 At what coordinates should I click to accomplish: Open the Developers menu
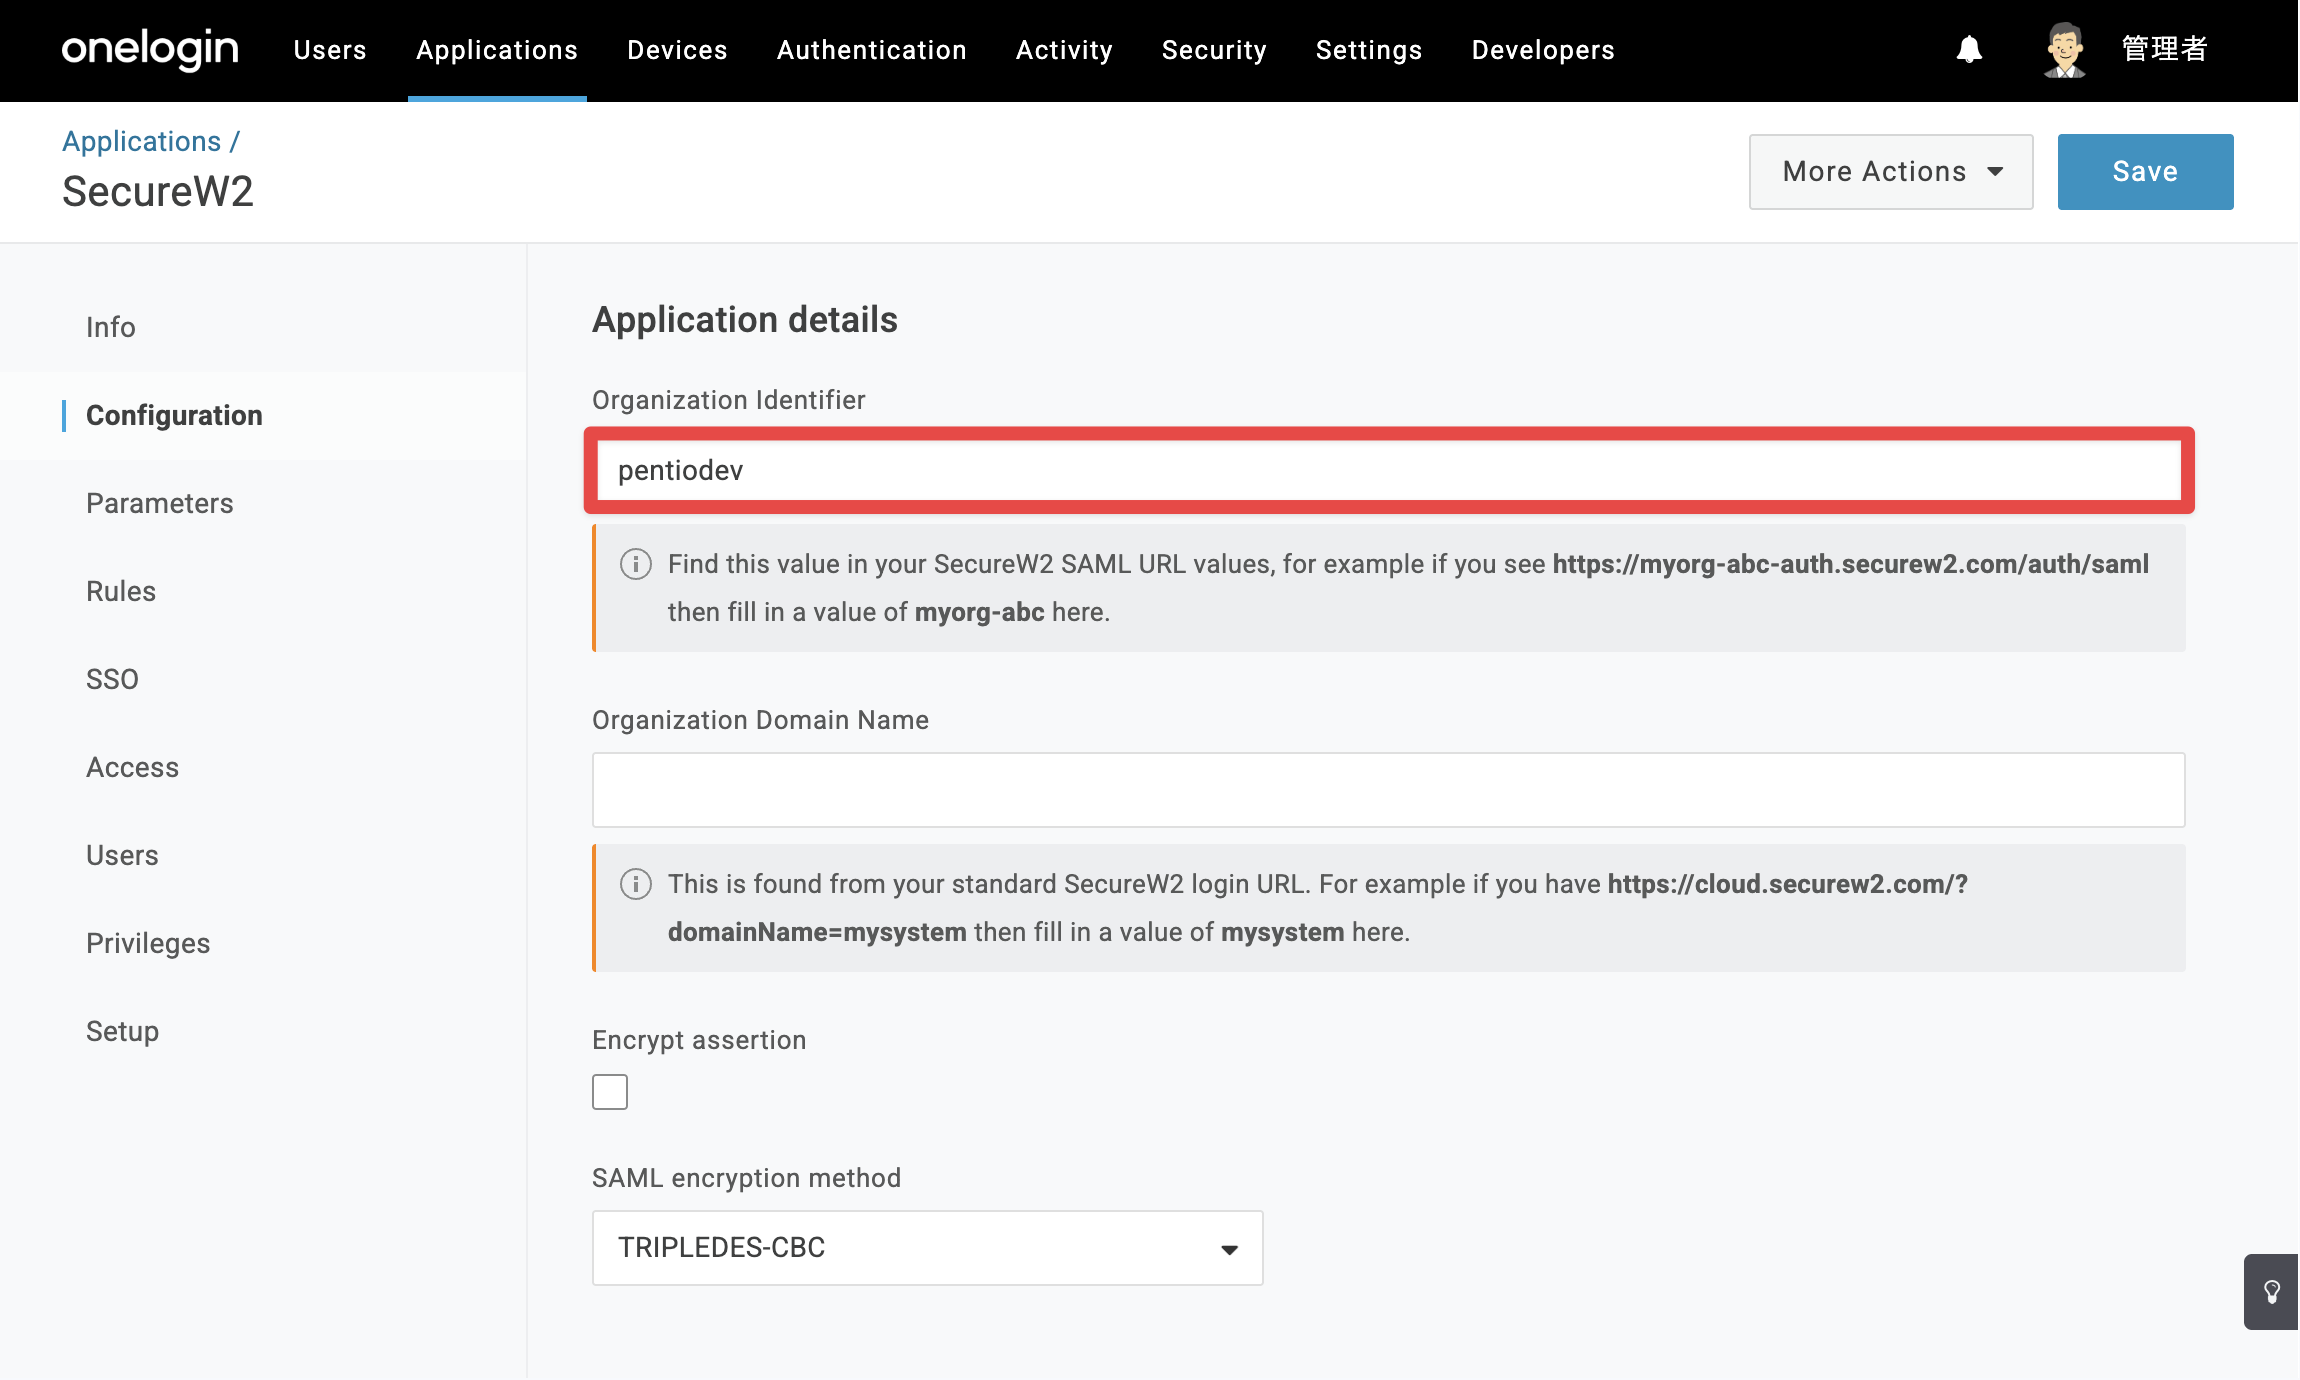[1543, 50]
